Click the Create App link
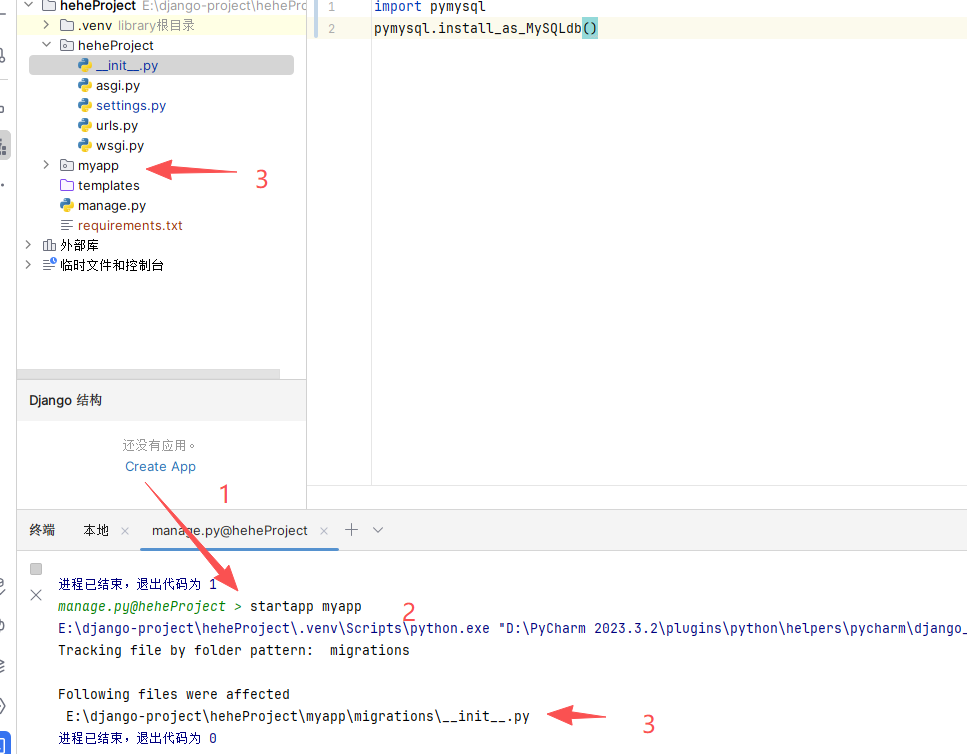Screen dimensions: 967x754 click(160, 467)
